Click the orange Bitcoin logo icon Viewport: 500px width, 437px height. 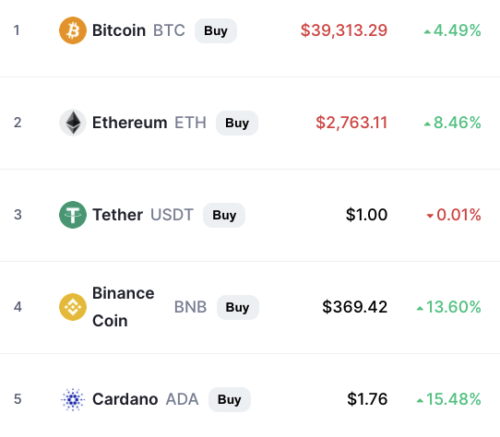tap(73, 30)
